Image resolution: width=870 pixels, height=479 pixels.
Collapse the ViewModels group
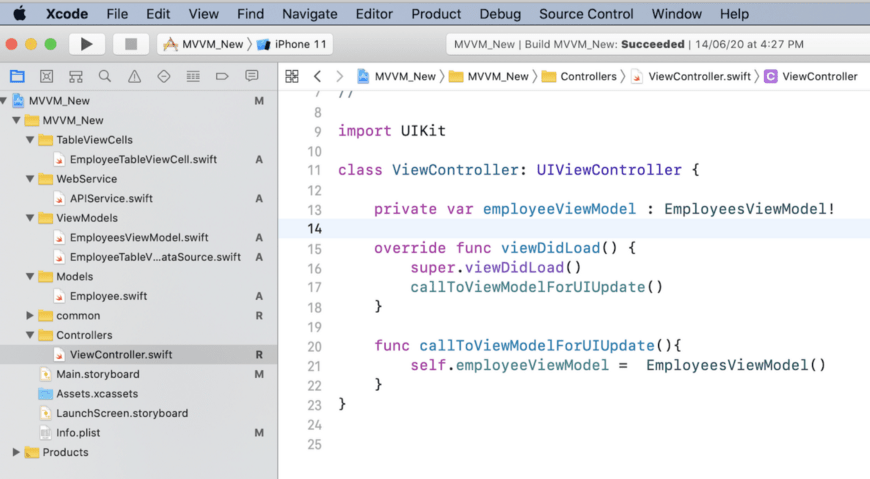30,218
